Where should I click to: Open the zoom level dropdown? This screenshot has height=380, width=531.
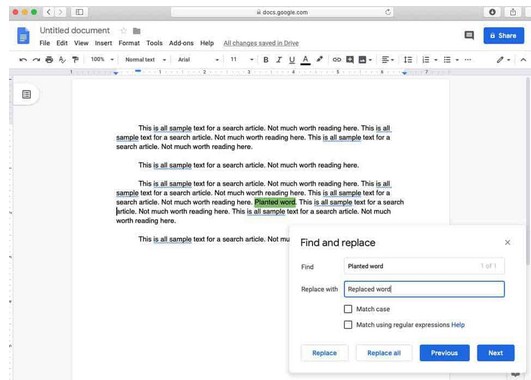pyautogui.click(x=102, y=59)
